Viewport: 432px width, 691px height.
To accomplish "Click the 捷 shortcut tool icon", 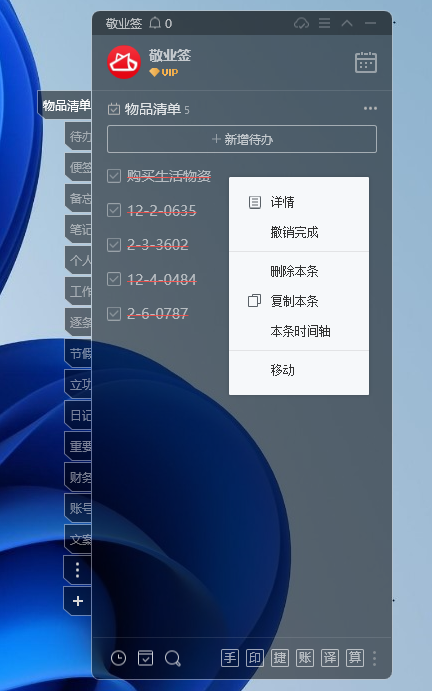I will pos(280,658).
